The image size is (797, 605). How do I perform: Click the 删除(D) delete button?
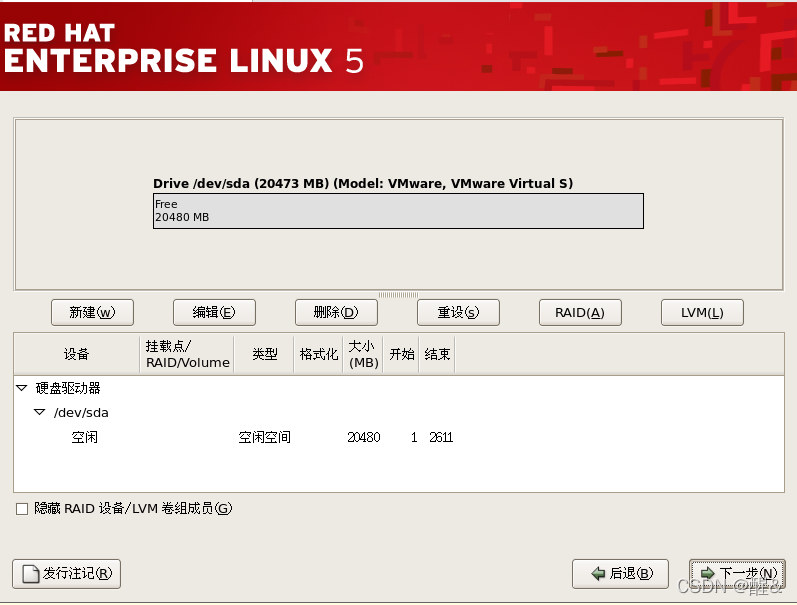pyautogui.click(x=336, y=312)
